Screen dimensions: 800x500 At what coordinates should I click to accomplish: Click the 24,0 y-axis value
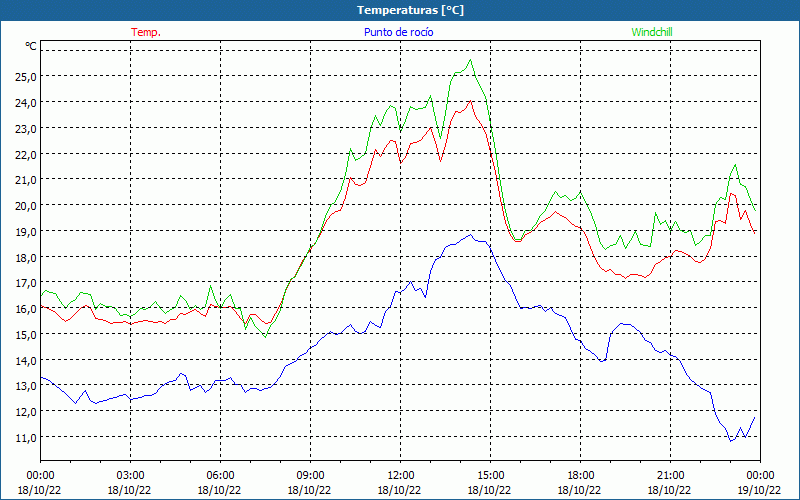click(x=26, y=103)
